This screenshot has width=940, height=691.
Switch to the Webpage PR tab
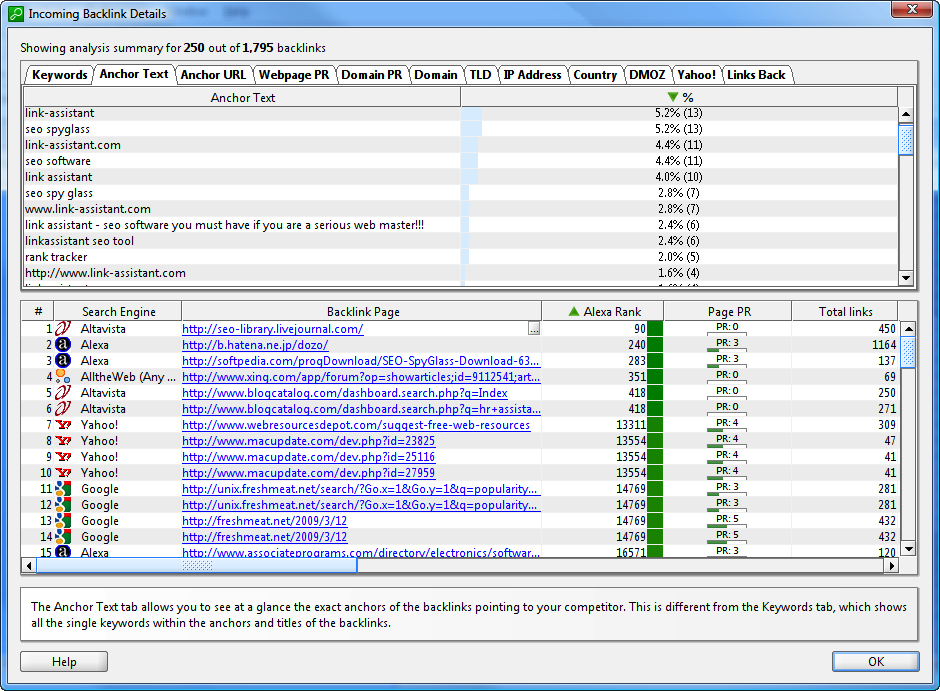pyautogui.click(x=294, y=75)
